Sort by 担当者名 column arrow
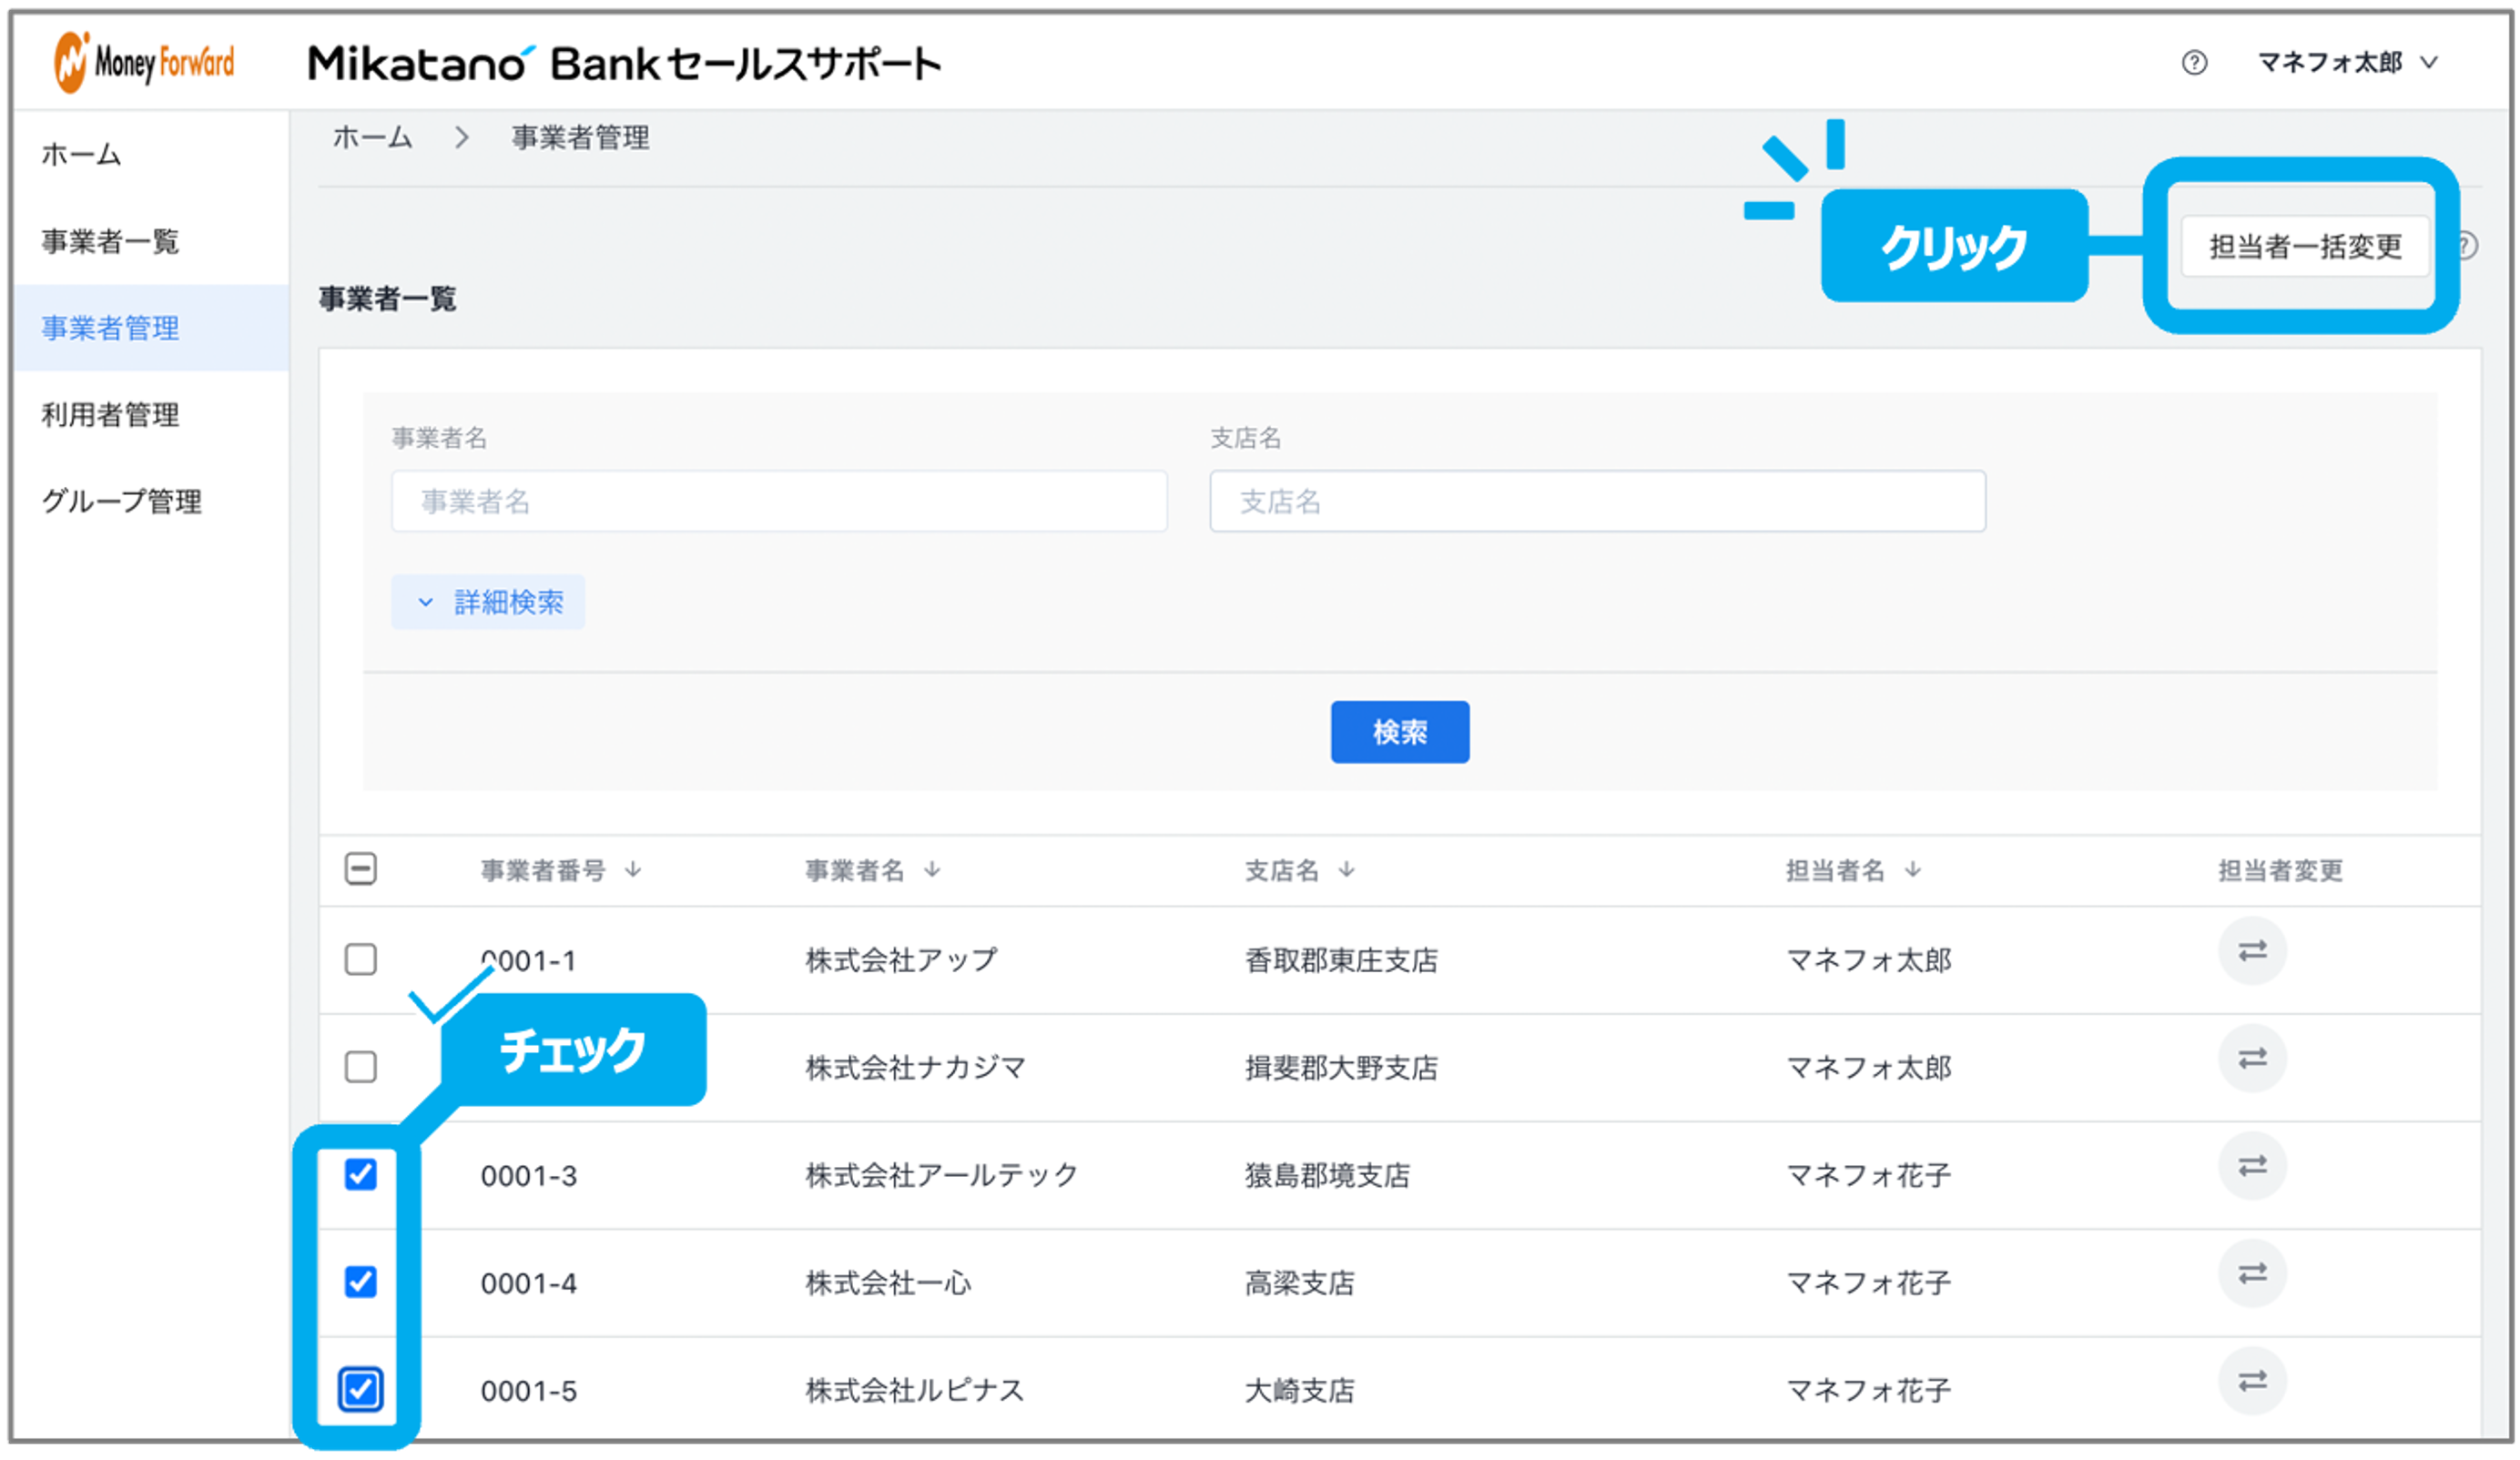This screenshot has width=2520, height=1460. click(x=1913, y=870)
